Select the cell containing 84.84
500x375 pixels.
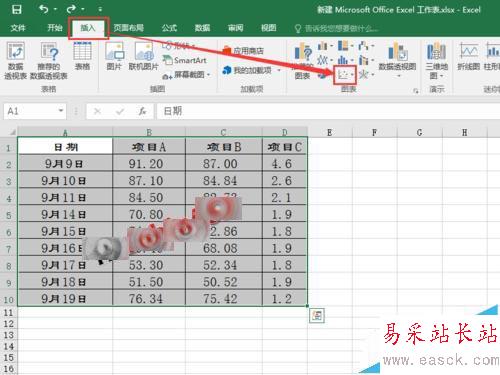click(x=224, y=181)
